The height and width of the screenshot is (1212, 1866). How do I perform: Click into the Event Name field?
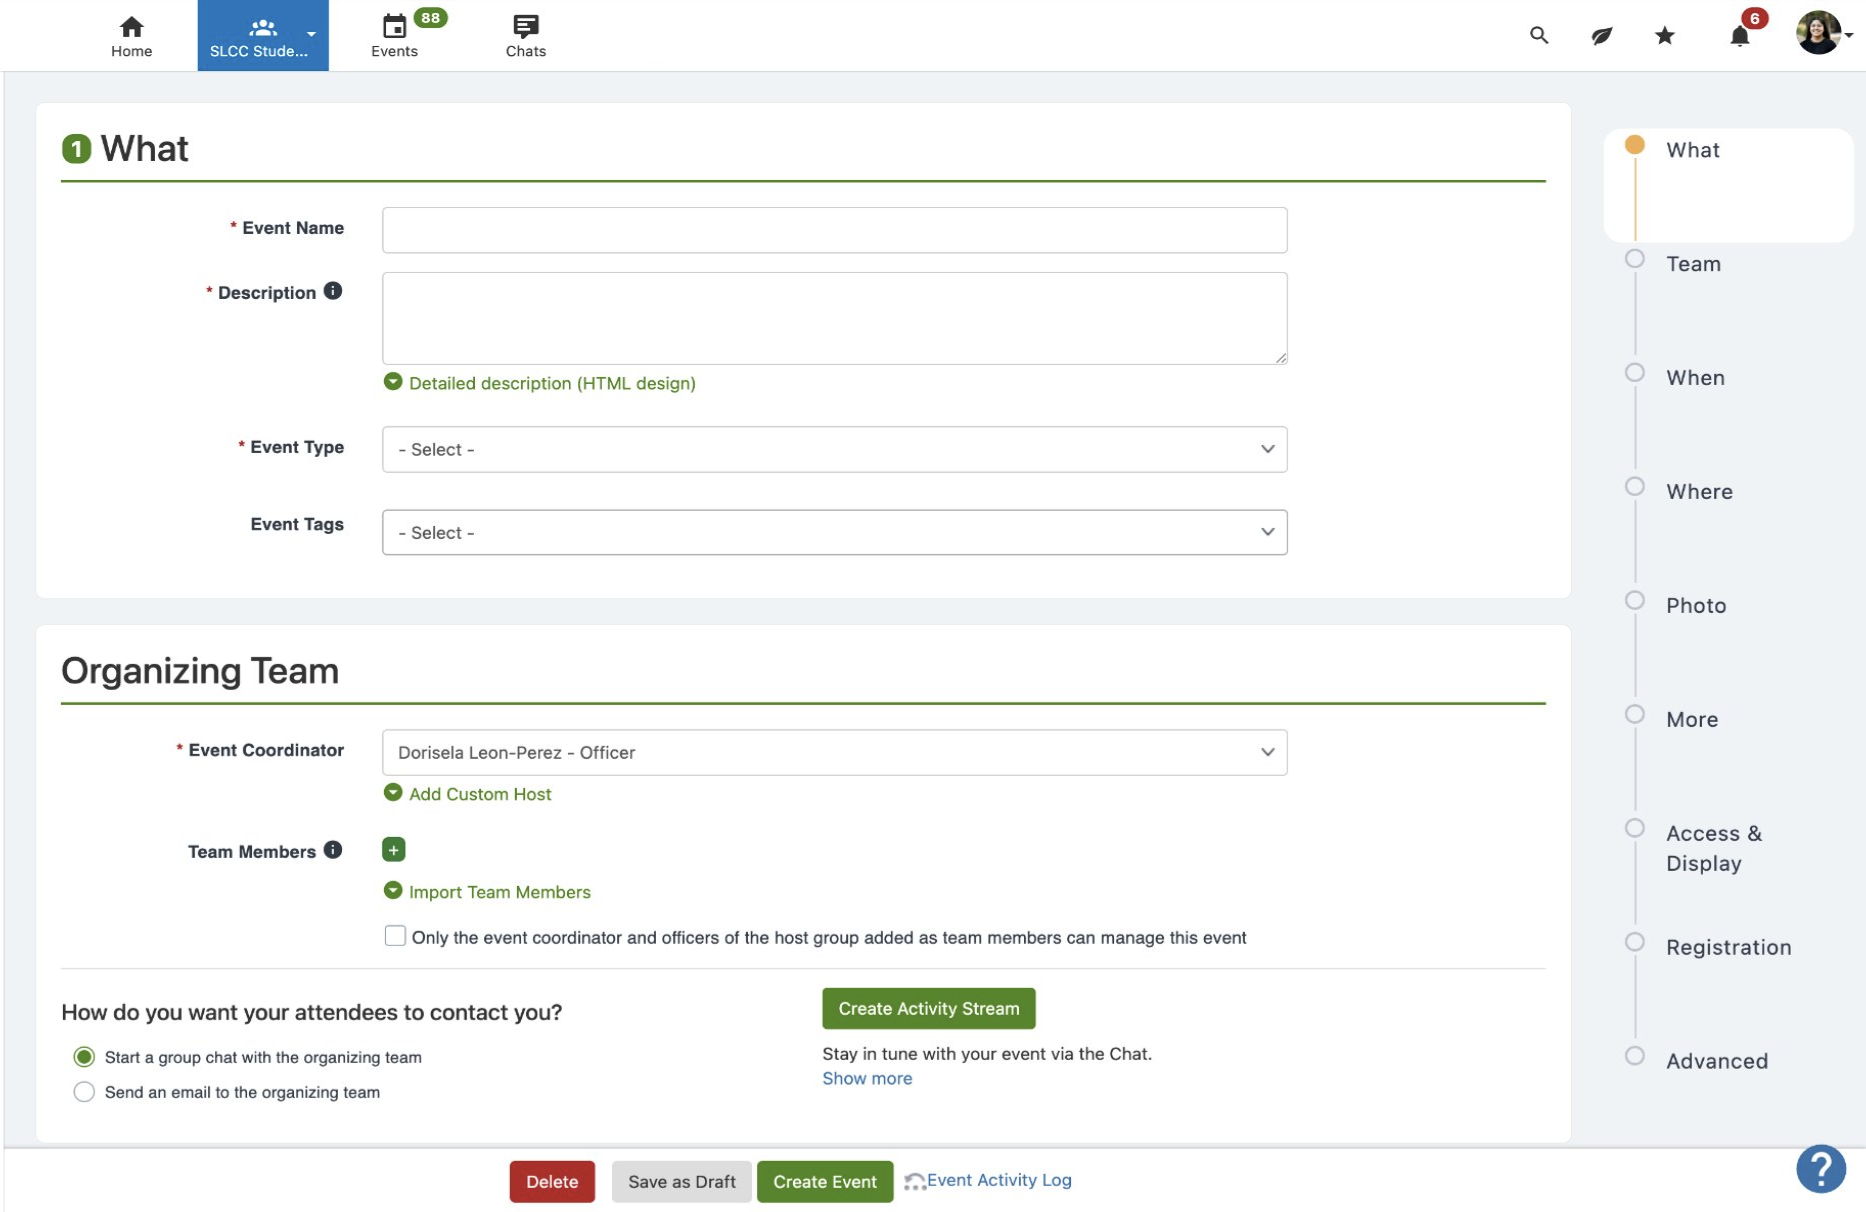click(834, 230)
